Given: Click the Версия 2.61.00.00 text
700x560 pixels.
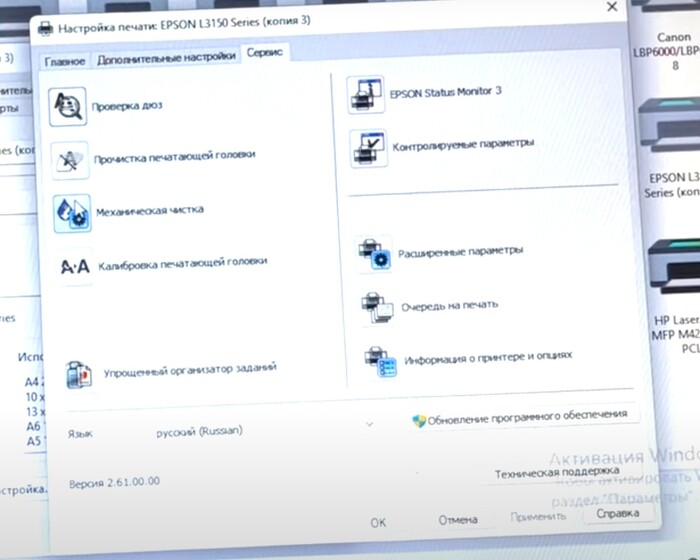Looking at the screenshot, I should pos(114,483).
